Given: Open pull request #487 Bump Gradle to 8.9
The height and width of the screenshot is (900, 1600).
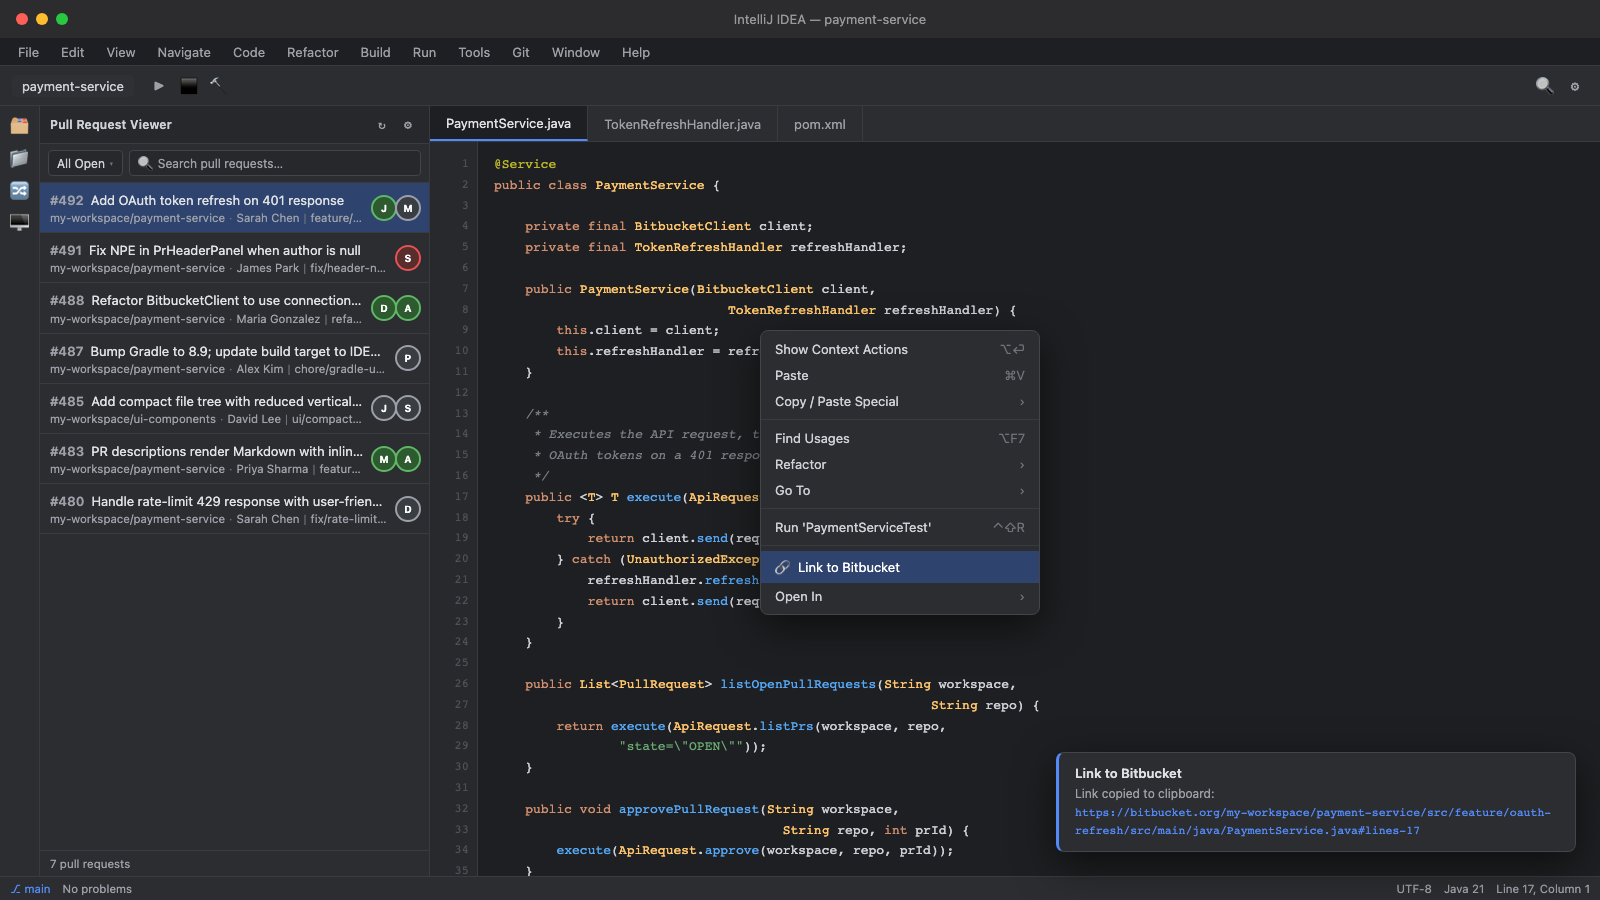Looking at the screenshot, I should point(234,358).
